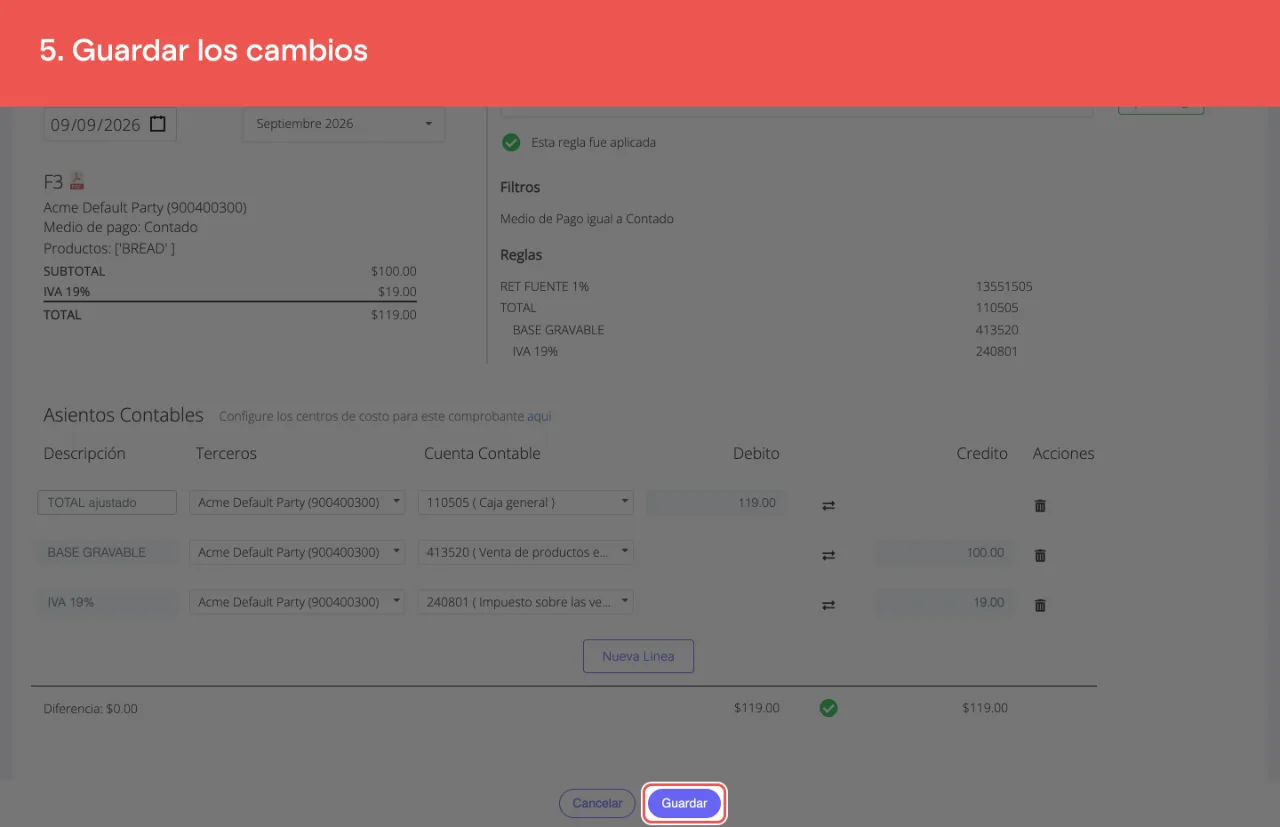Open the 413520 Venta de productos account dropdown
1280x827 pixels.
(525, 552)
